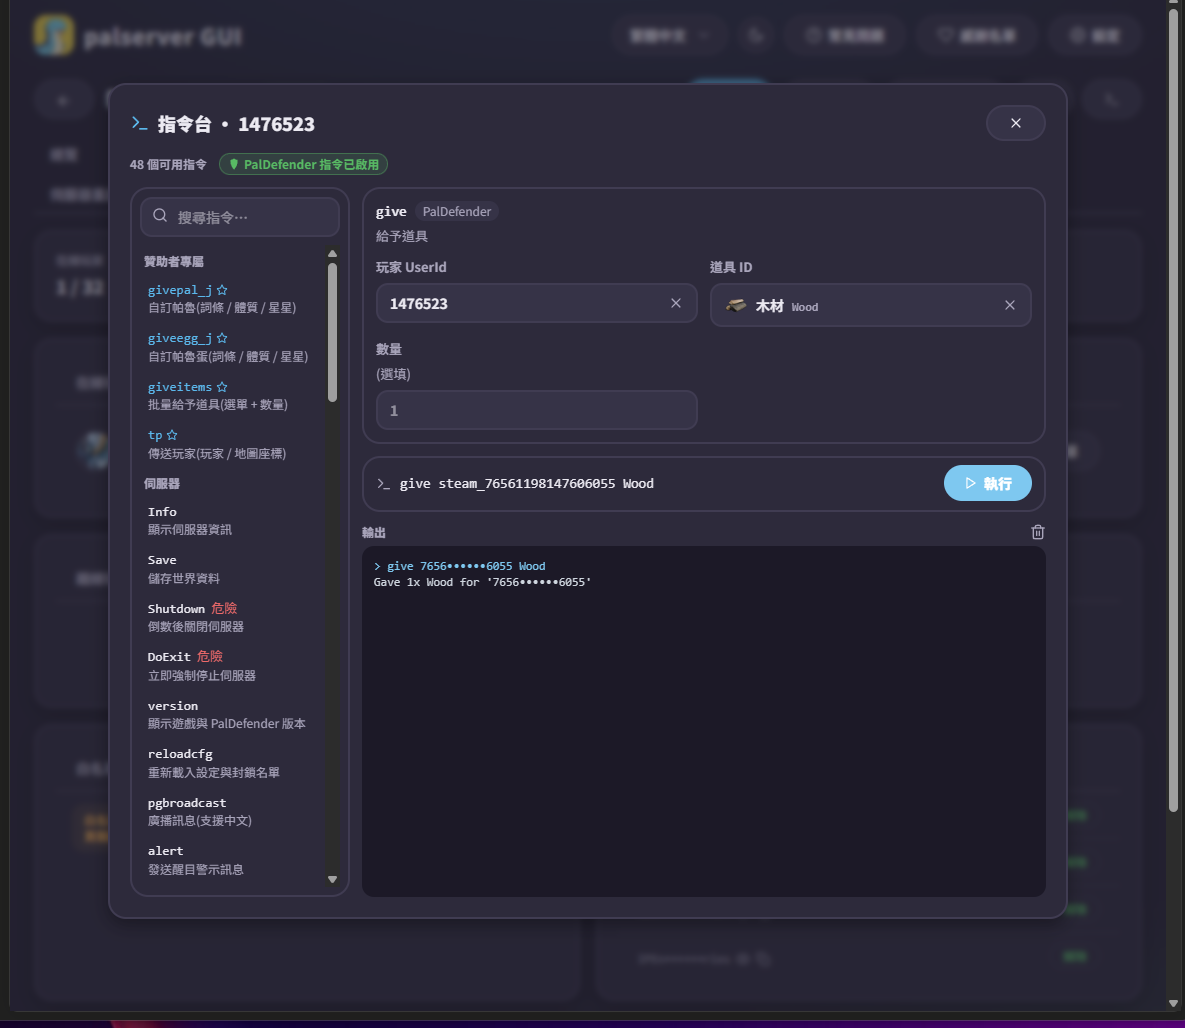The height and width of the screenshot is (1028, 1185).
Task: Click the star icon beside giveegg_j
Action: 222,339
